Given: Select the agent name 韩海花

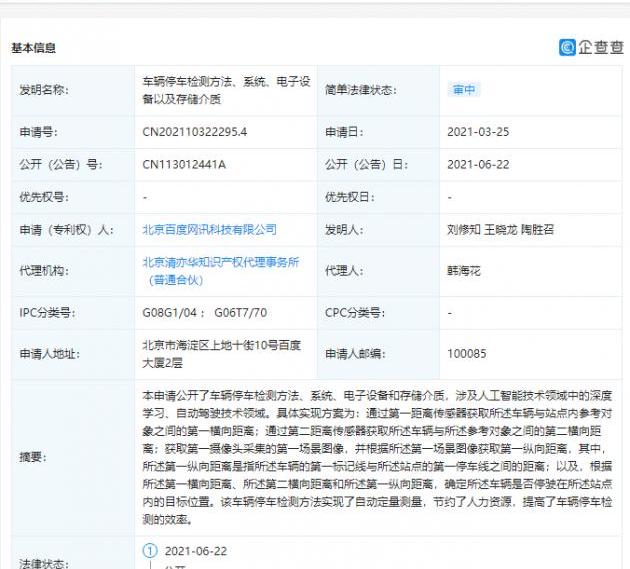Looking at the screenshot, I should click(x=464, y=271).
